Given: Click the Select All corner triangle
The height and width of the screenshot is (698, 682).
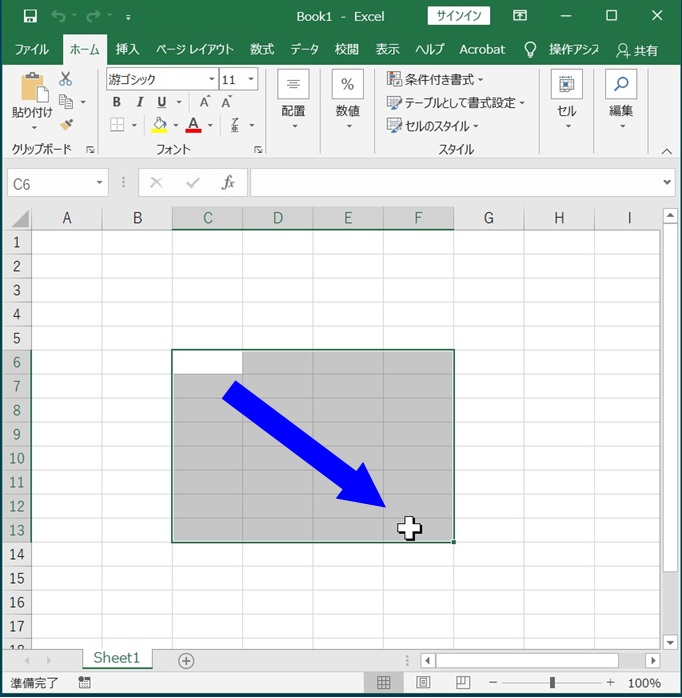Looking at the screenshot, I should click(x=19, y=218).
